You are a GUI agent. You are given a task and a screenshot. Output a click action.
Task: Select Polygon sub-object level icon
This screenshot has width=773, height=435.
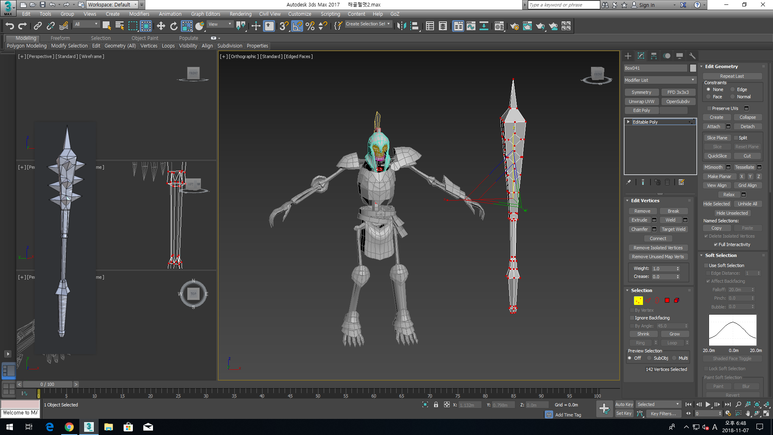(x=668, y=300)
